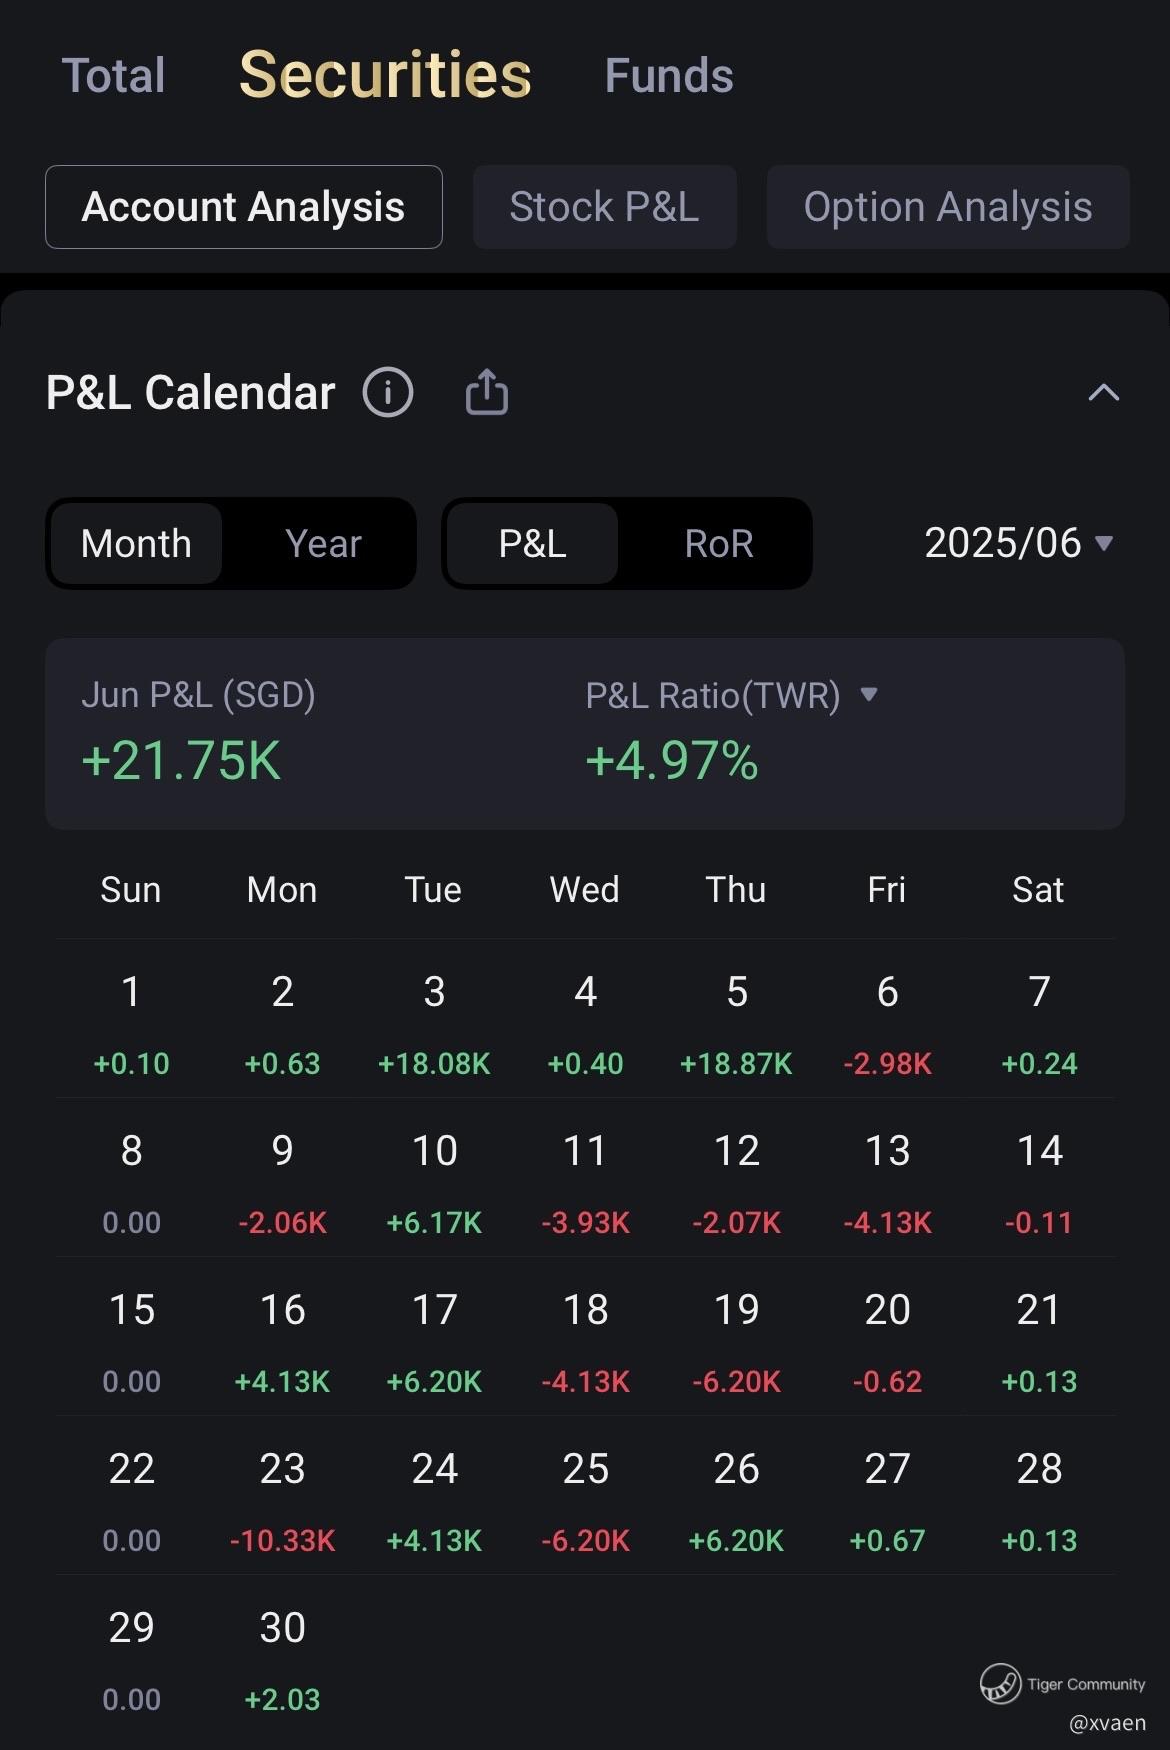The image size is (1170, 1750).
Task: Tap the share icon beside P&L Calendar
Action: (x=487, y=392)
